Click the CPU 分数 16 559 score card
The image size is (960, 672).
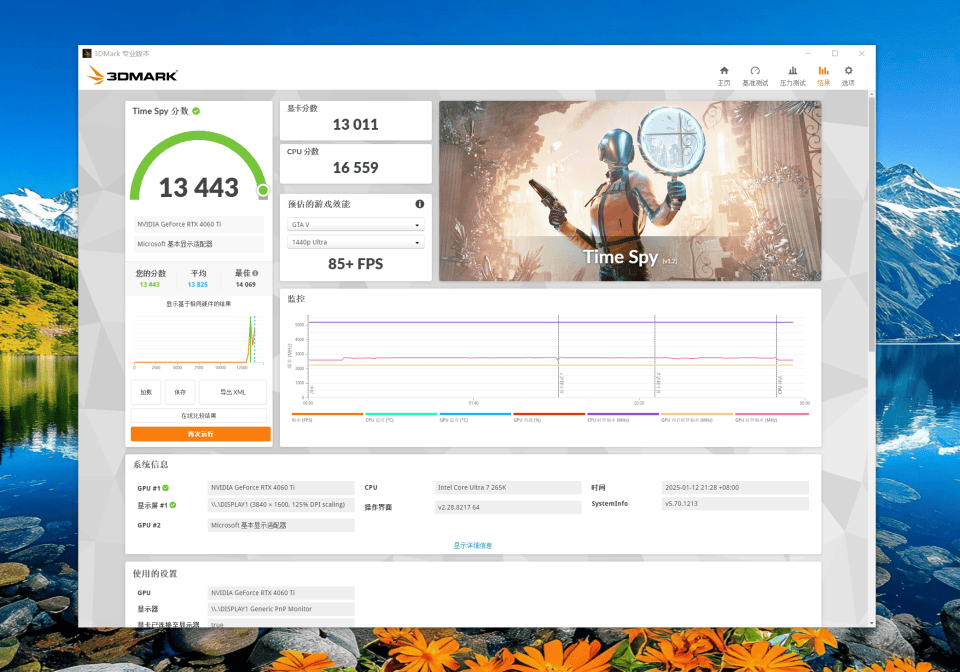click(356, 163)
